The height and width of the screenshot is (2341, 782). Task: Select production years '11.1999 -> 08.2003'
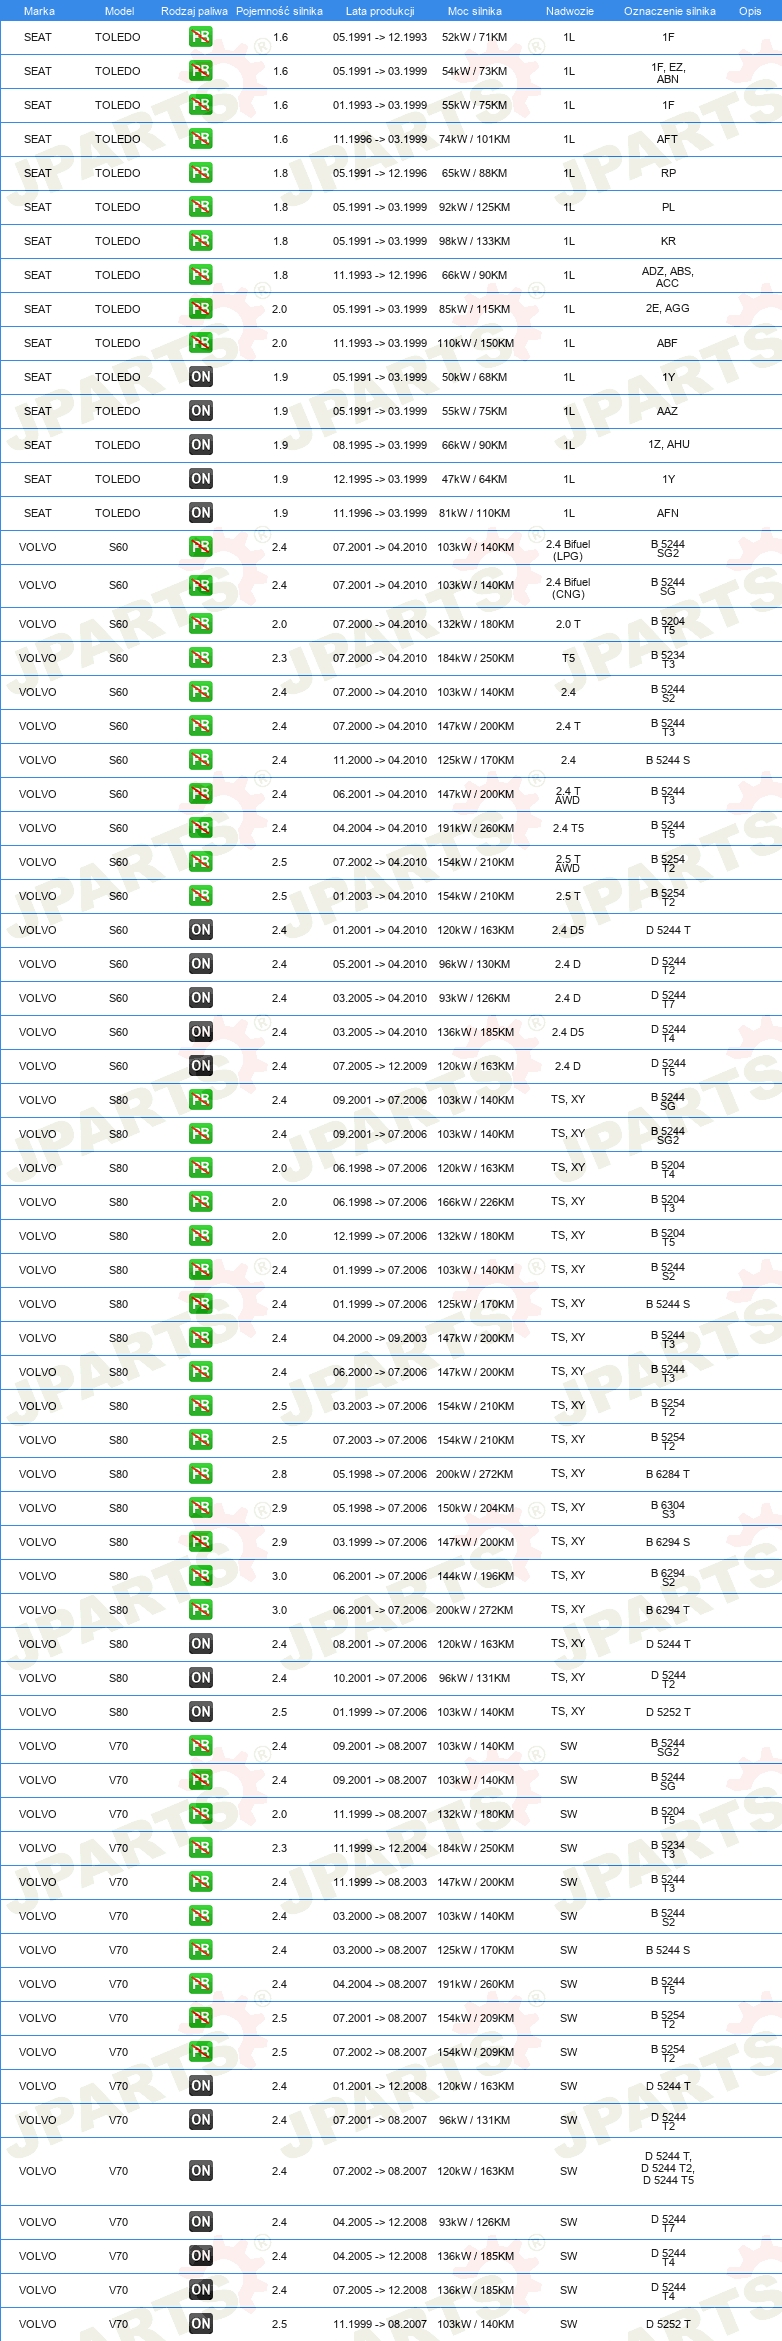coord(380,1882)
